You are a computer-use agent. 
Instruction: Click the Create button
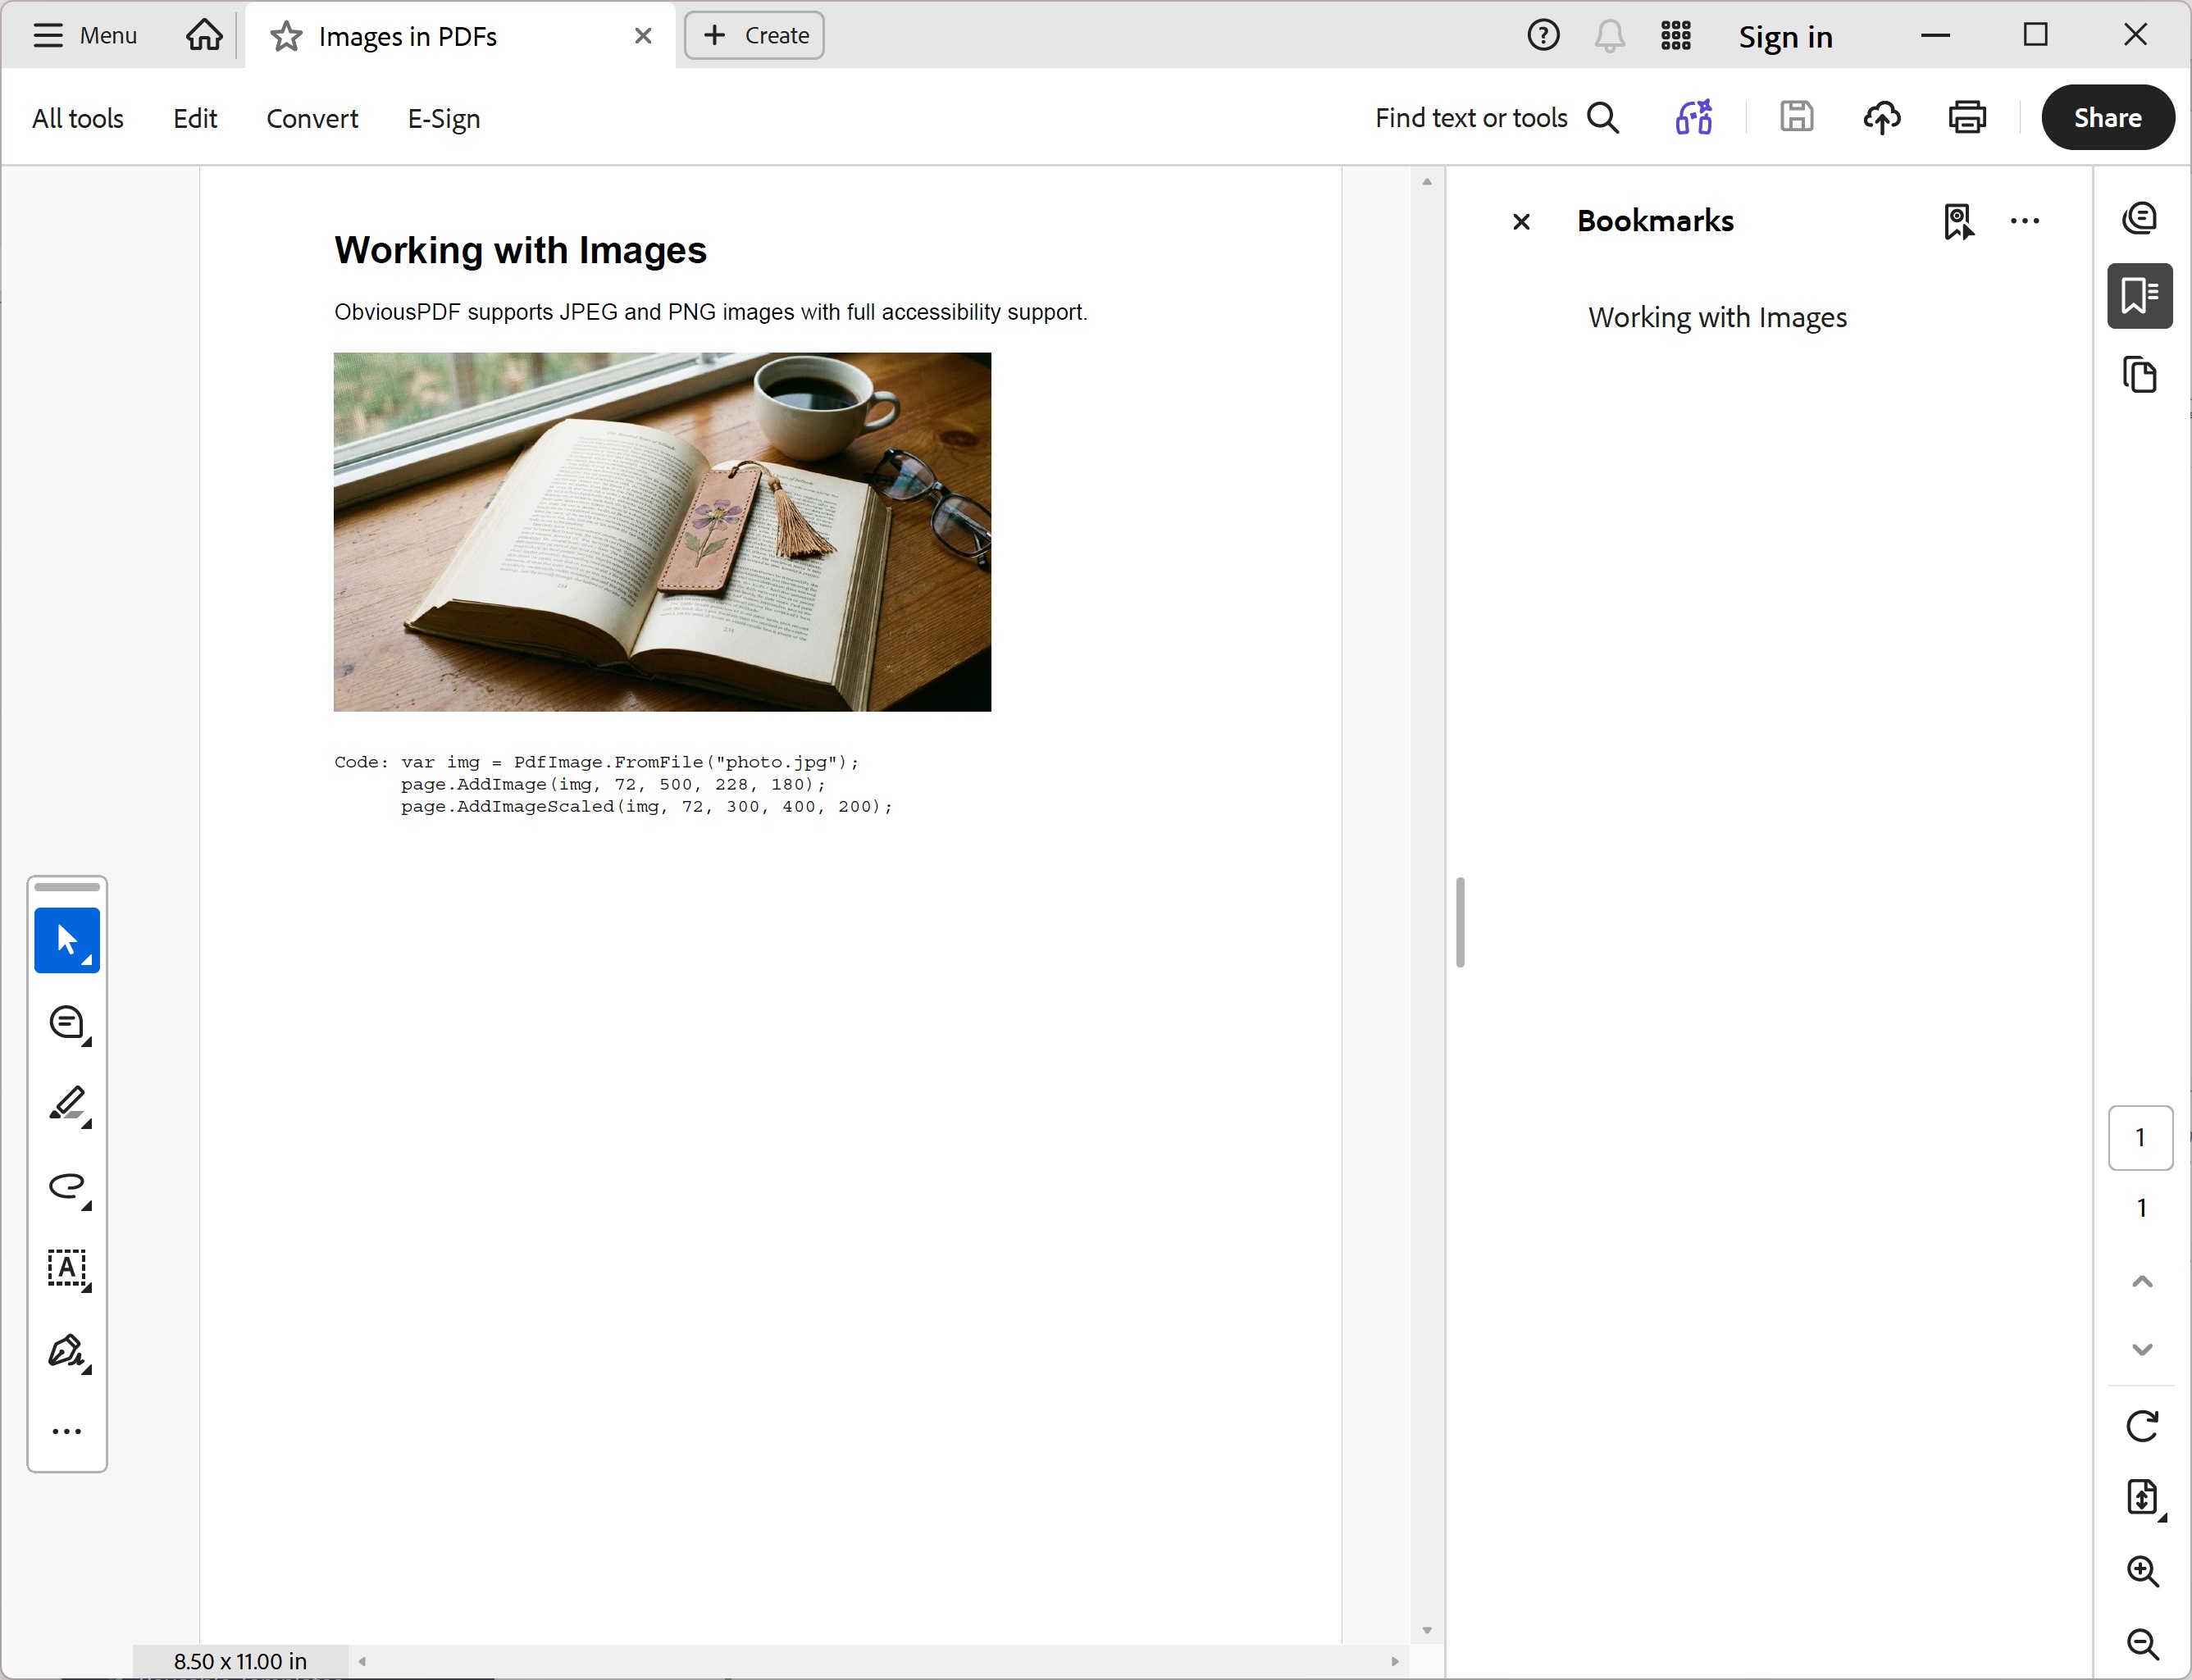pos(753,35)
